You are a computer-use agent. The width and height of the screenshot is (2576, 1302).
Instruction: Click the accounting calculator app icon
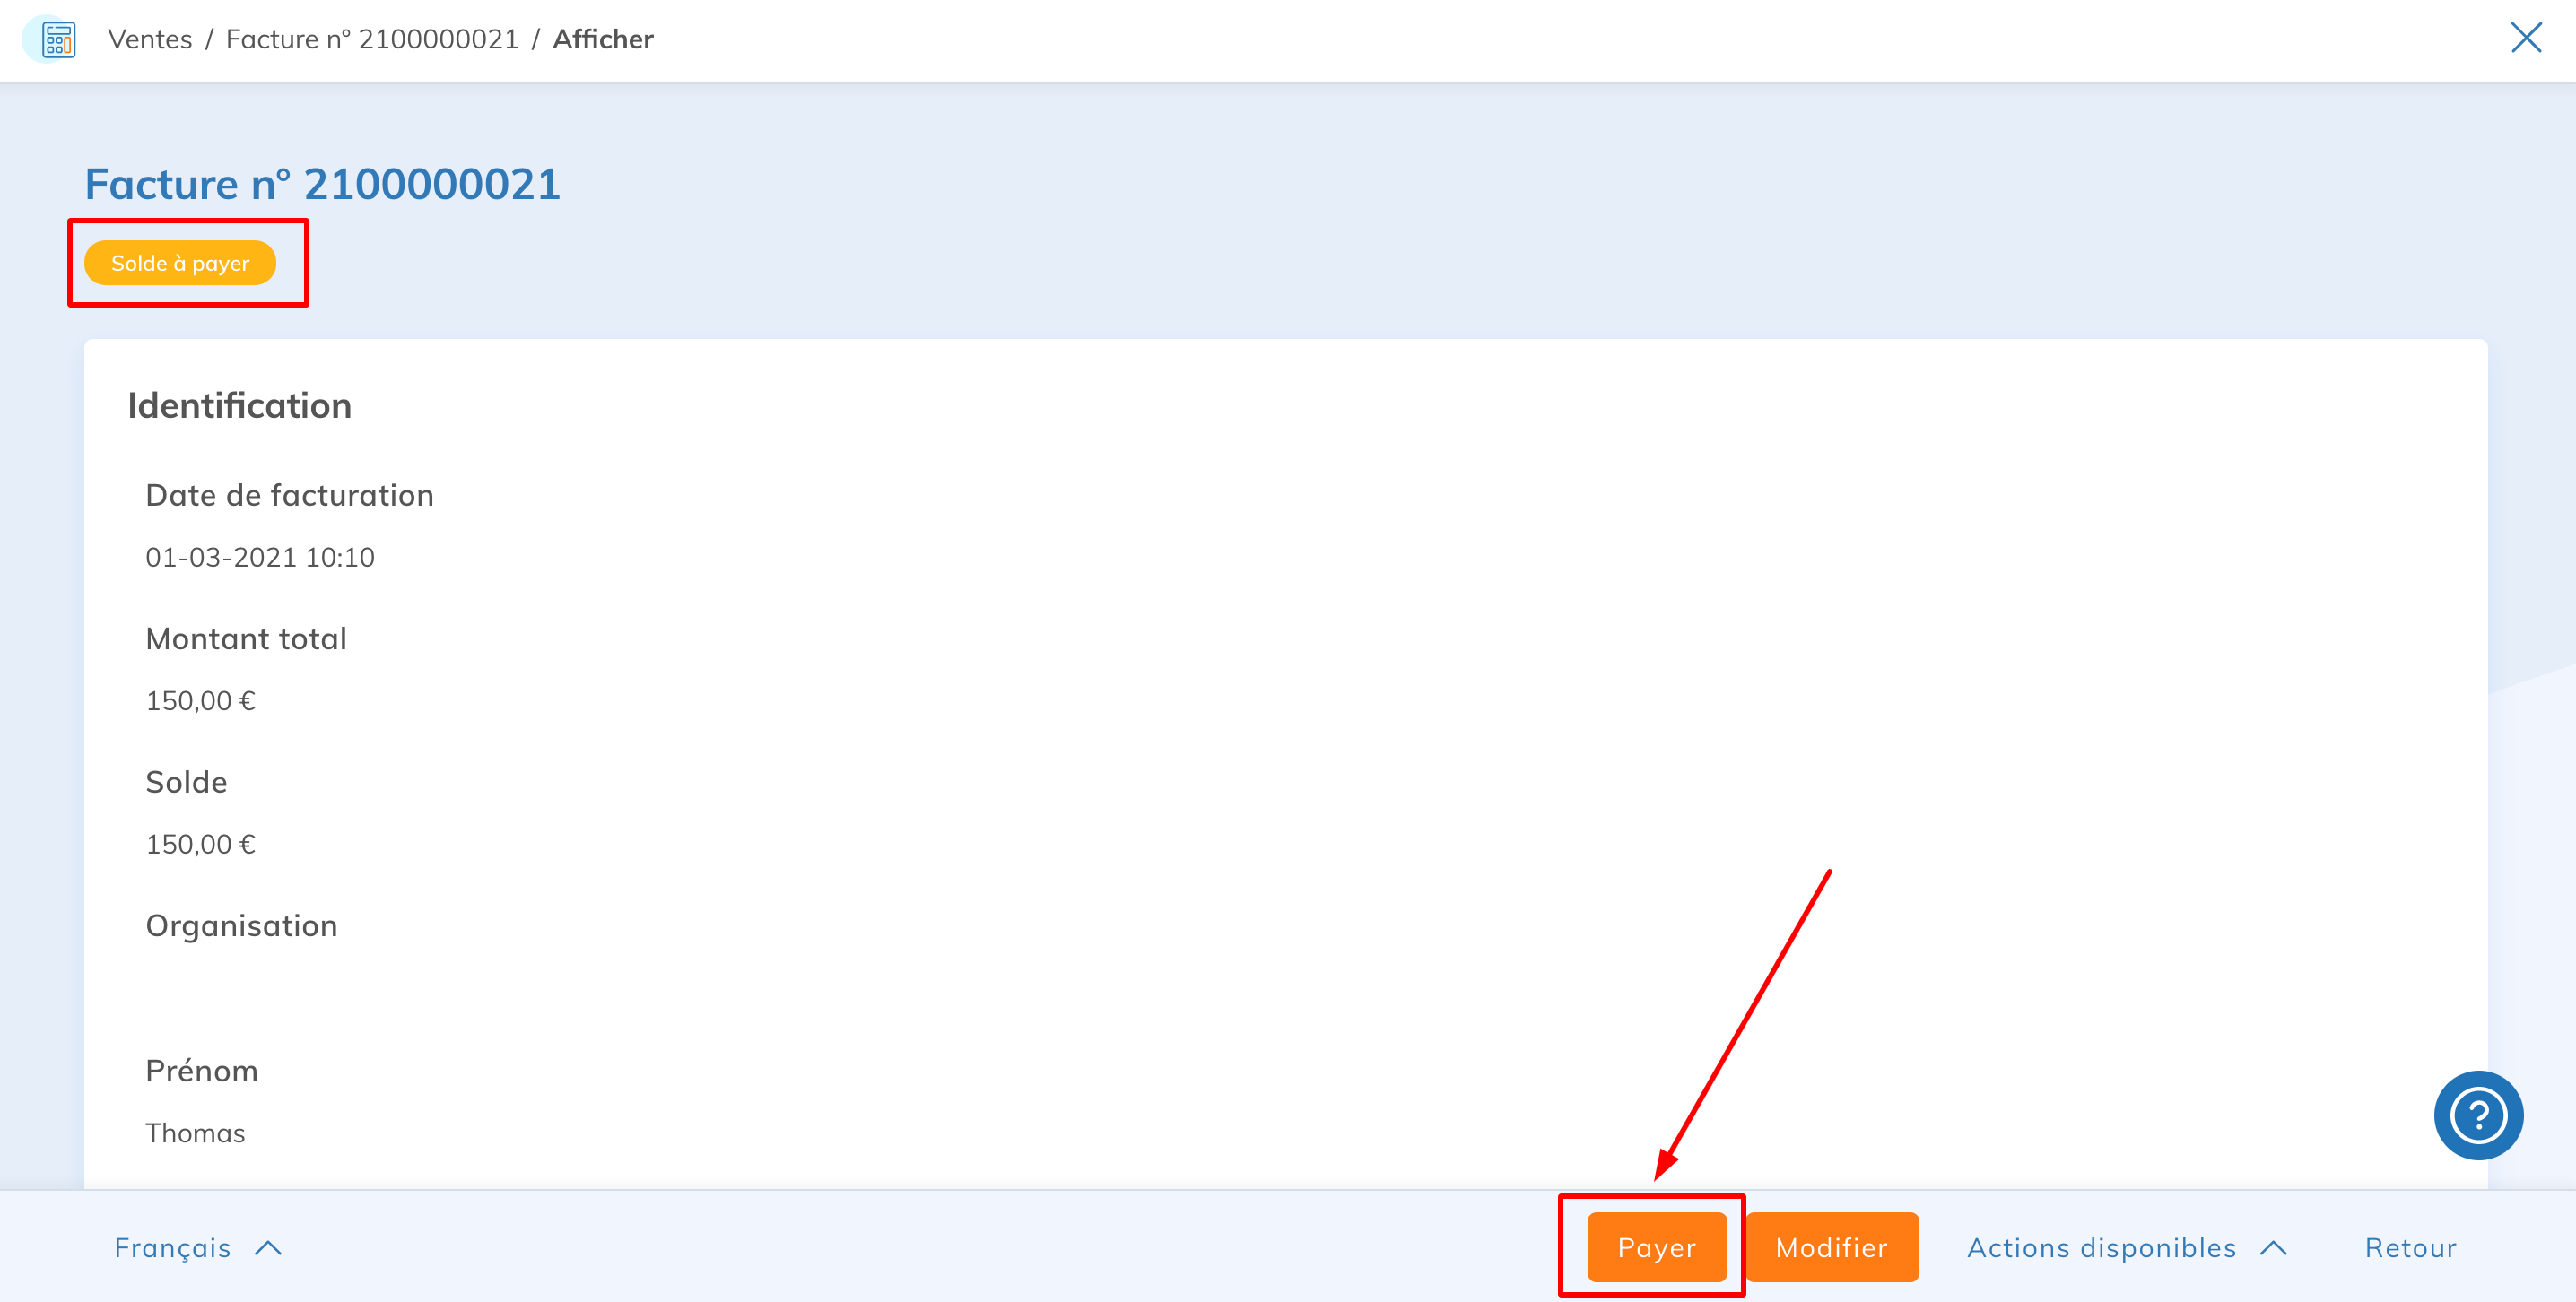coord(58,39)
